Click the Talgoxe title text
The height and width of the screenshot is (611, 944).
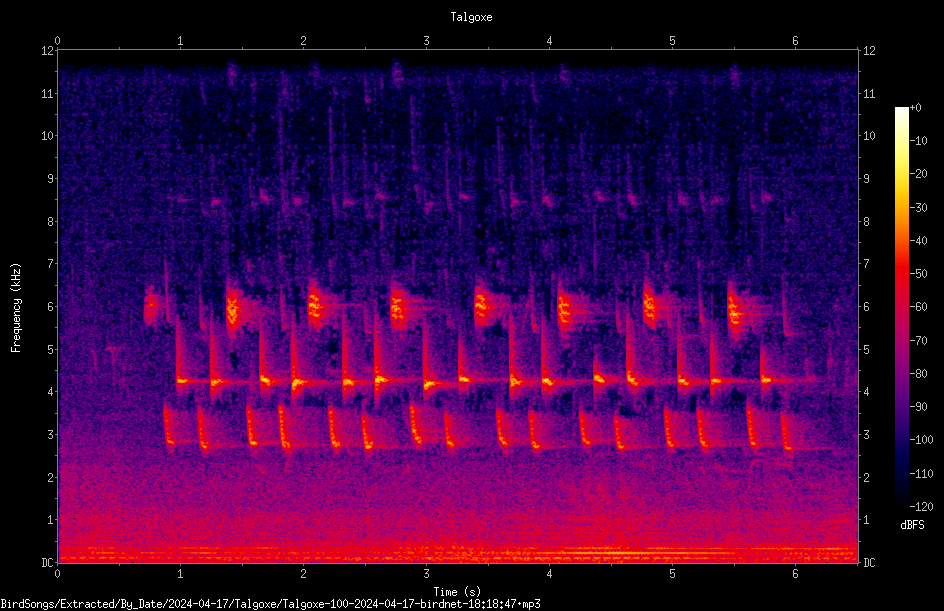[x=471, y=17]
